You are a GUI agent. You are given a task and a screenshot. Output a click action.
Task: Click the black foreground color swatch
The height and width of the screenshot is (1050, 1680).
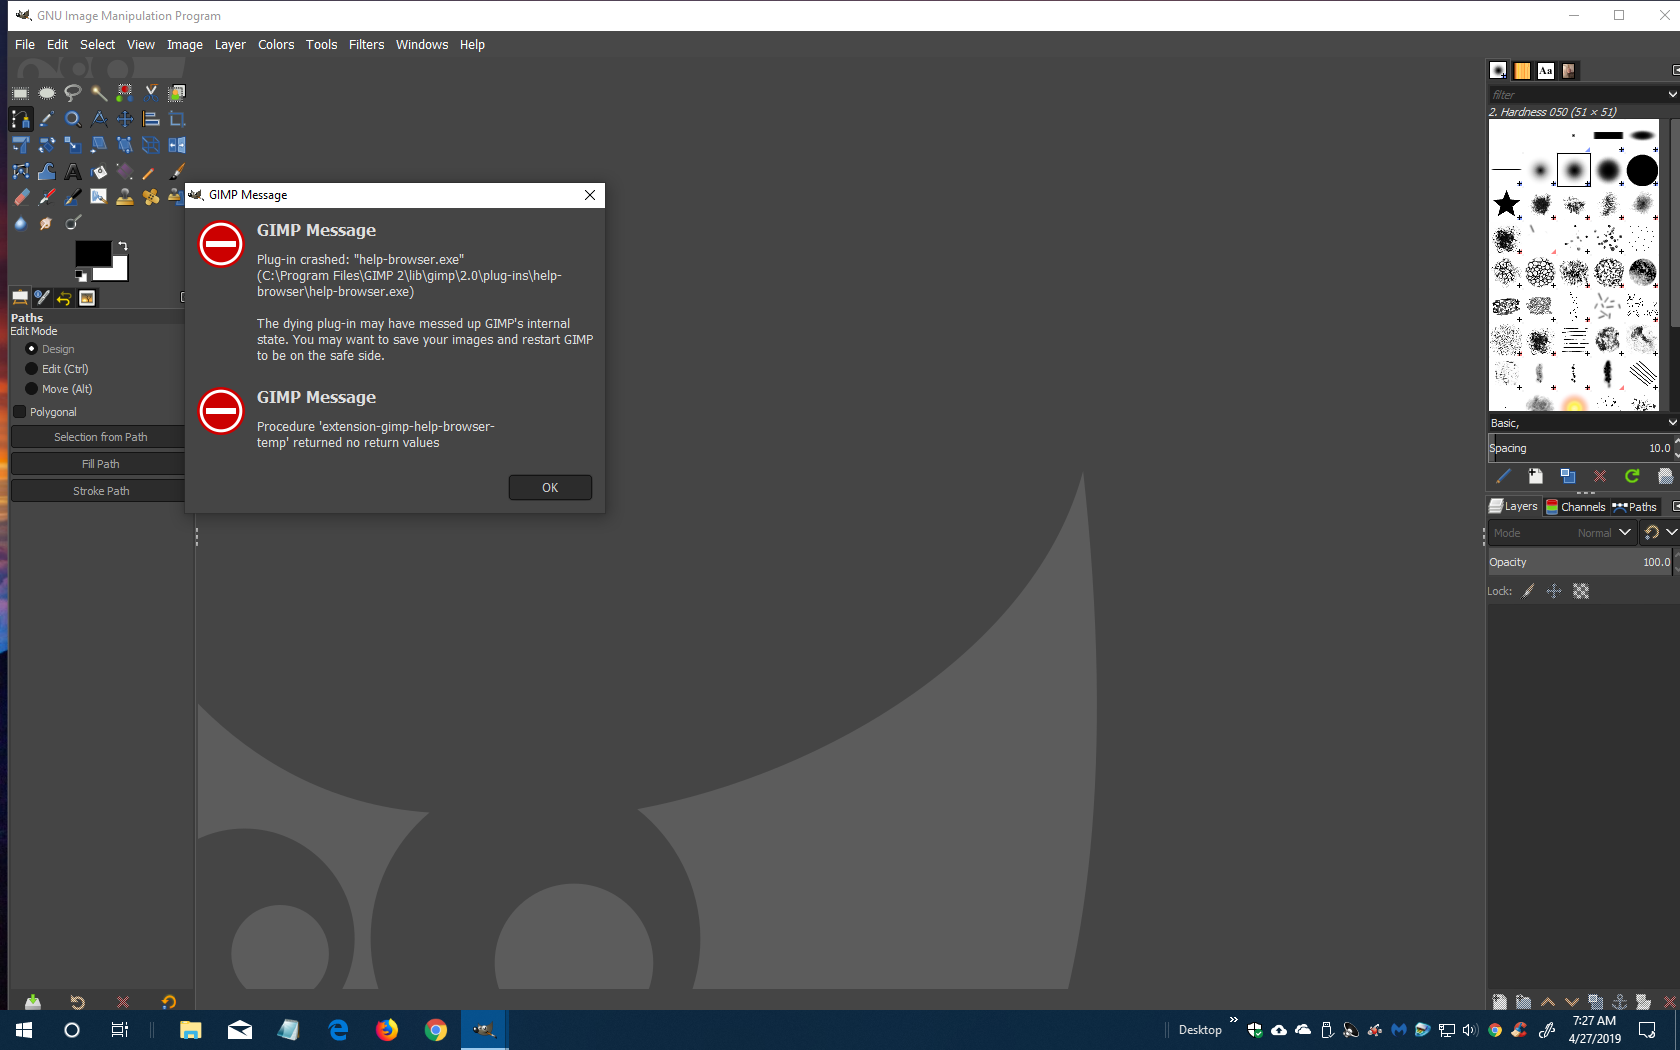click(x=93, y=254)
